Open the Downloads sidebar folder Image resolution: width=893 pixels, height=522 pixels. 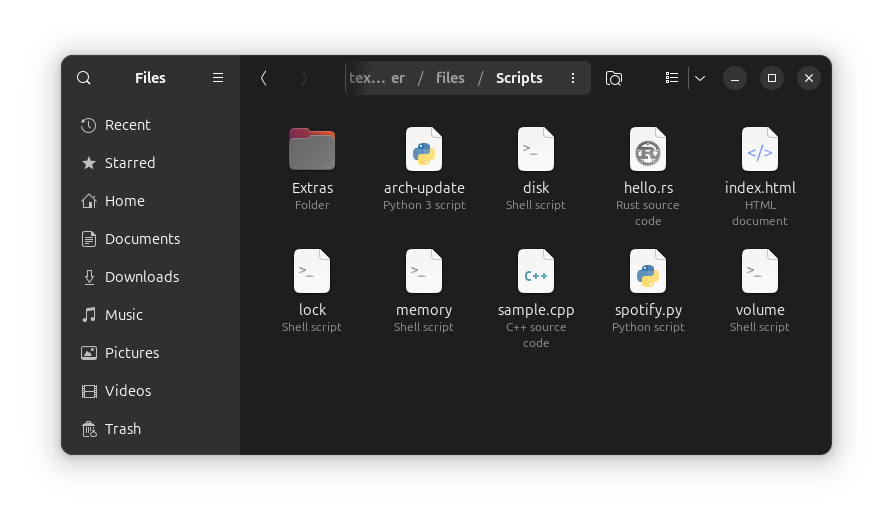[141, 277]
